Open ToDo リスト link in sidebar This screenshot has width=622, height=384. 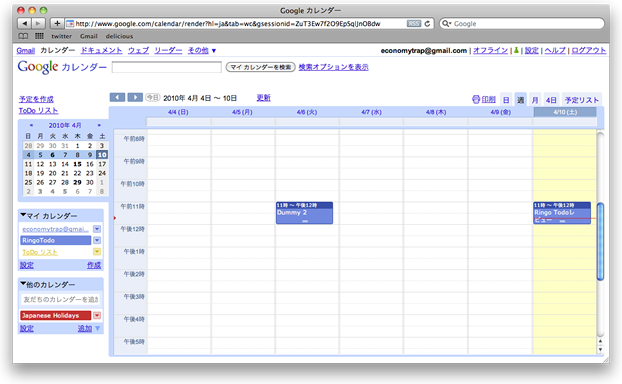click(38, 111)
